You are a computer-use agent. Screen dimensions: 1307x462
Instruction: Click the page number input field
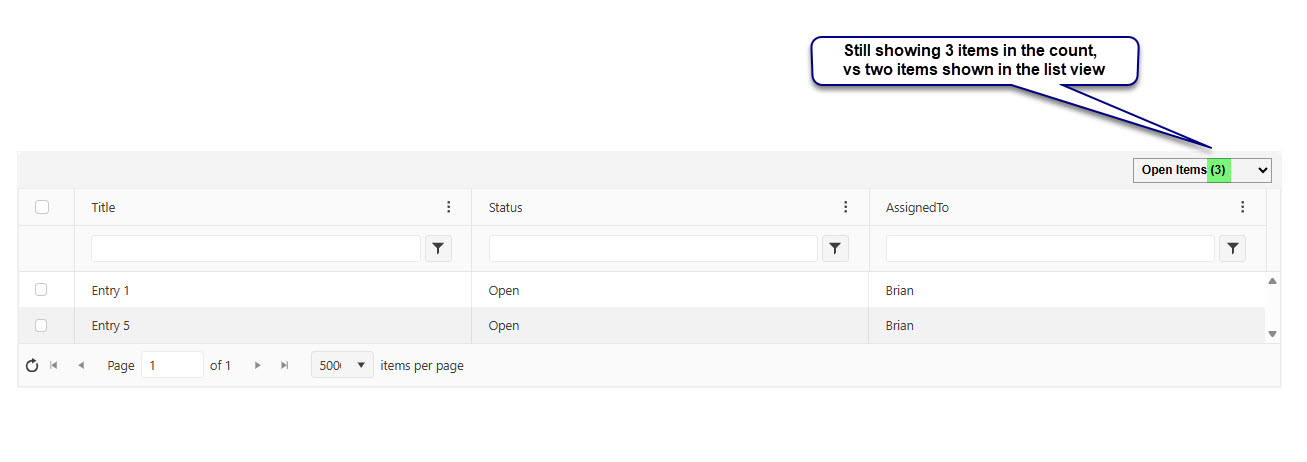[x=172, y=365]
